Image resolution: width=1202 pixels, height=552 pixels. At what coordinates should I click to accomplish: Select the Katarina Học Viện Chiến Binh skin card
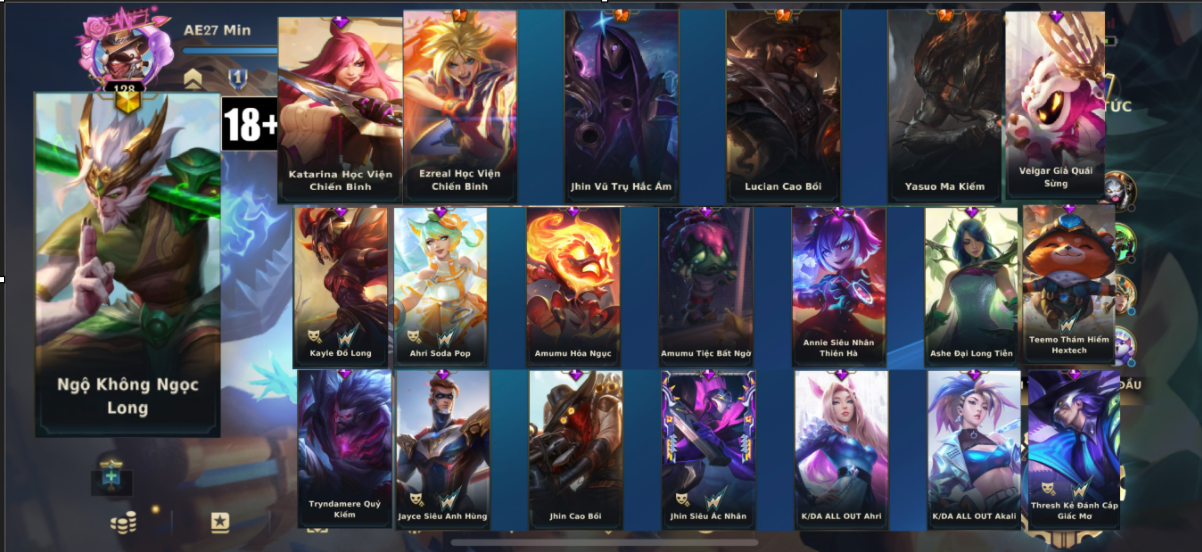340,108
